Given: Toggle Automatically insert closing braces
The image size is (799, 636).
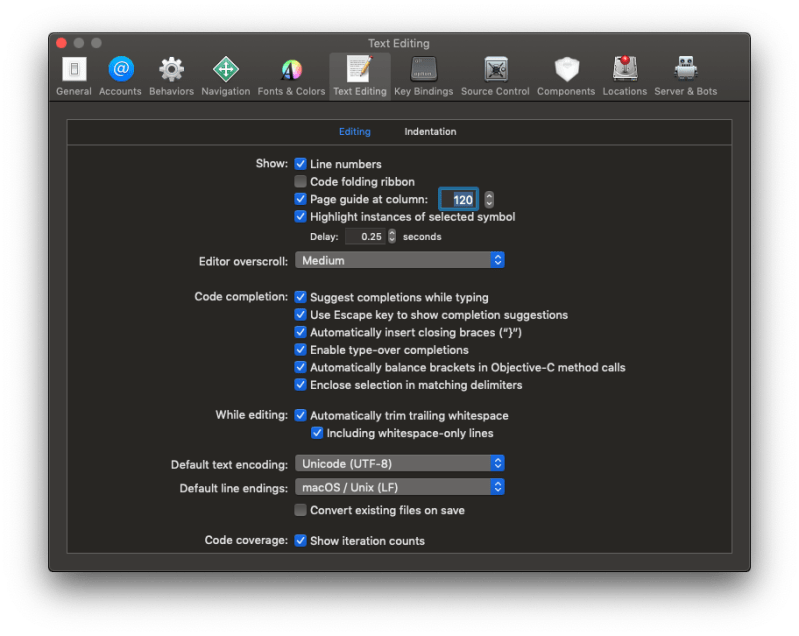Looking at the screenshot, I should point(301,332).
